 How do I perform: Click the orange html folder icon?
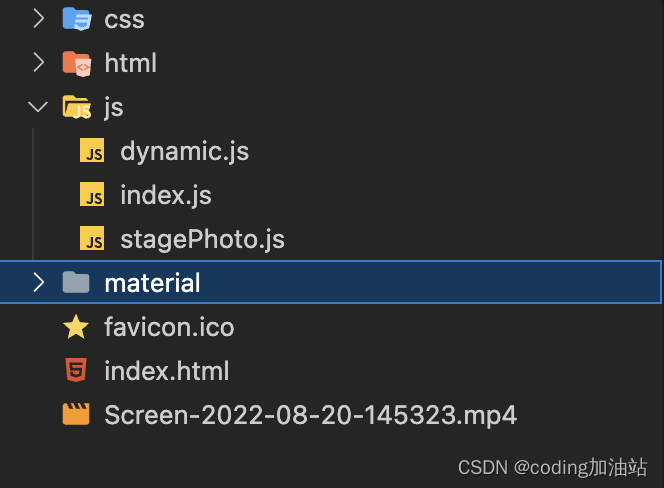click(x=77, y=64)
